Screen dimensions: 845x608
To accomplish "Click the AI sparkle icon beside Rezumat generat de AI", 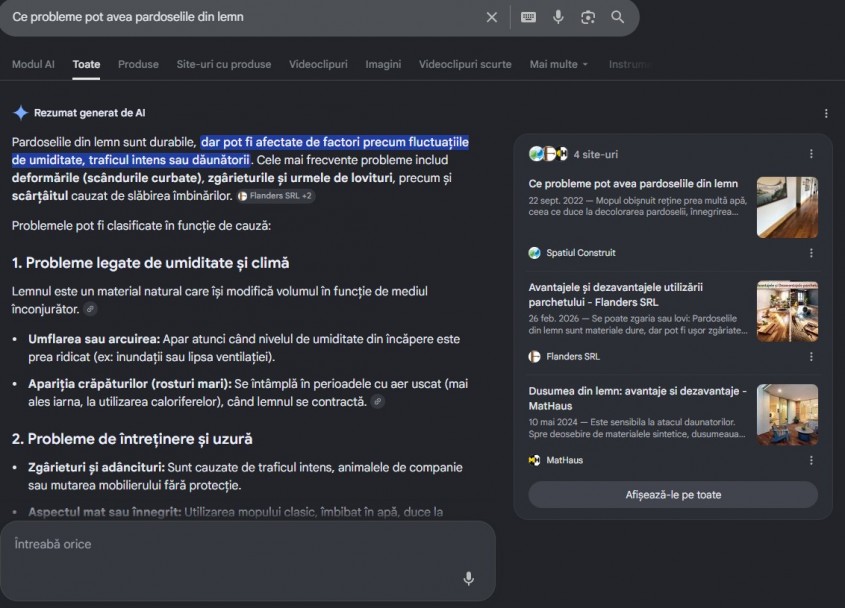I will (x=20, y=113).
